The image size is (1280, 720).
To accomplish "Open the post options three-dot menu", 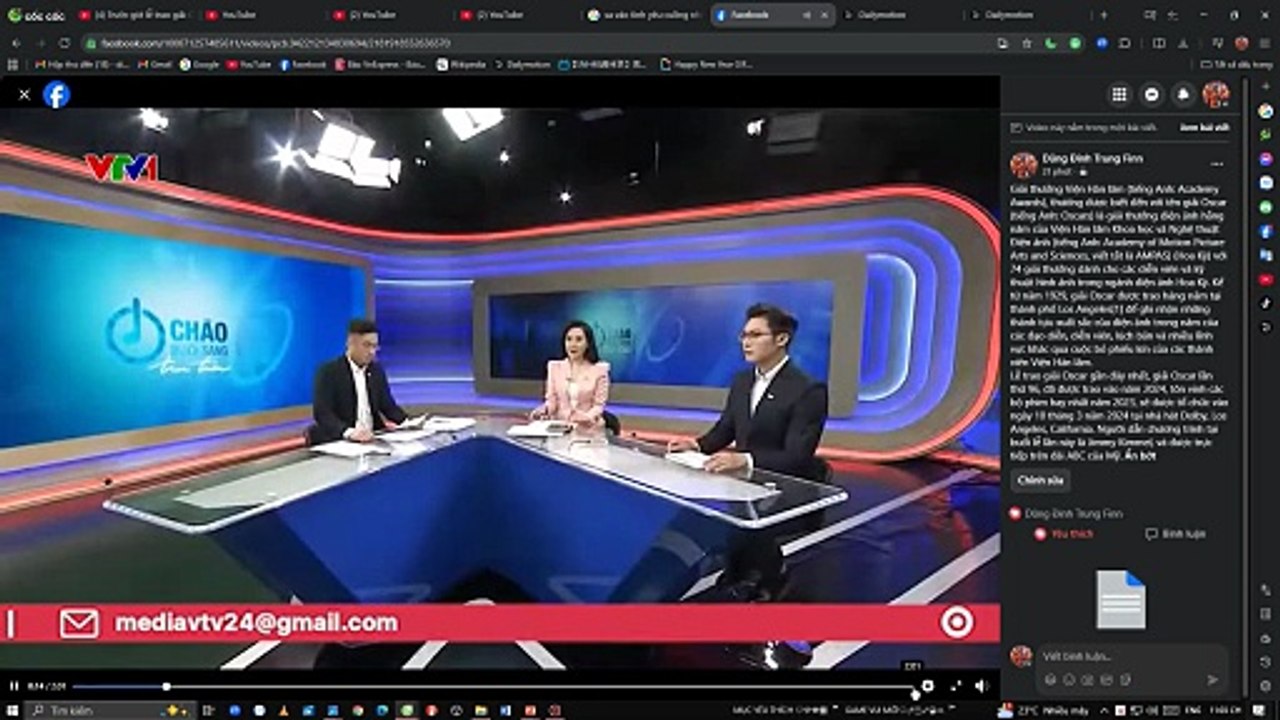I will click(1217, 164).
